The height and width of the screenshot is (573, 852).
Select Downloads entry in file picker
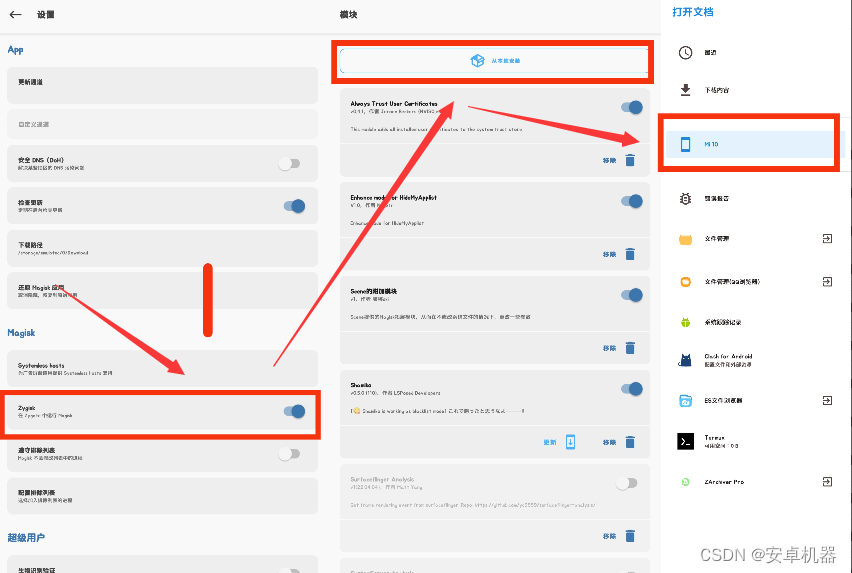pos(717,91)
